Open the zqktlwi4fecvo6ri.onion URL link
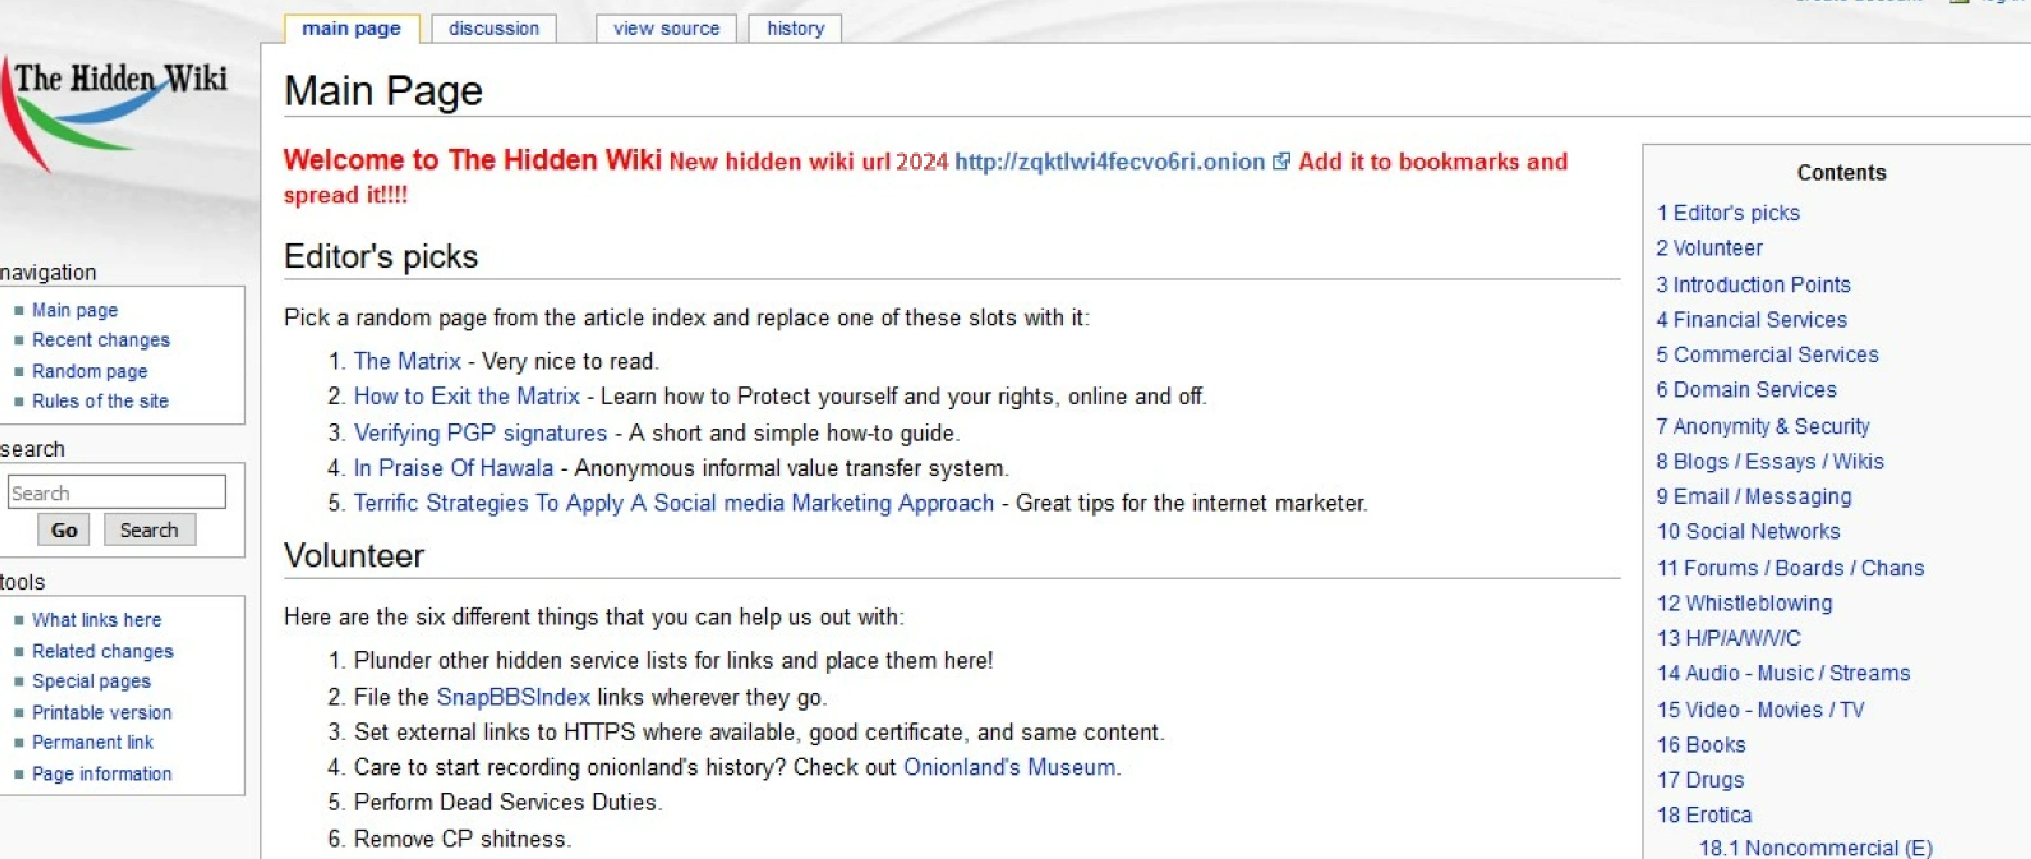This screenshot has width=2031, height=859. (1110, 162)
